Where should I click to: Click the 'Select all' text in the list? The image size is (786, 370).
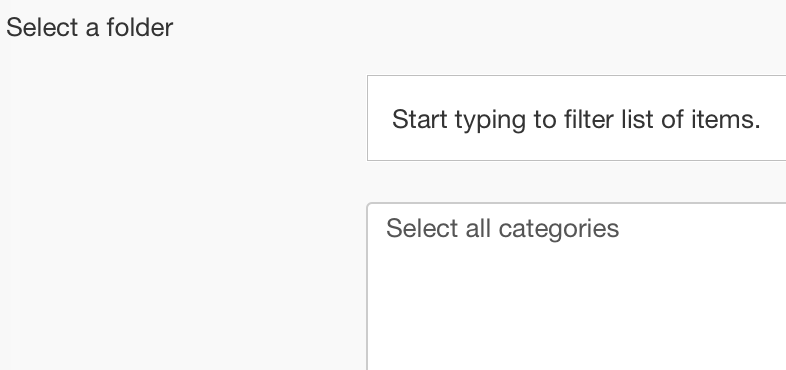438,229
